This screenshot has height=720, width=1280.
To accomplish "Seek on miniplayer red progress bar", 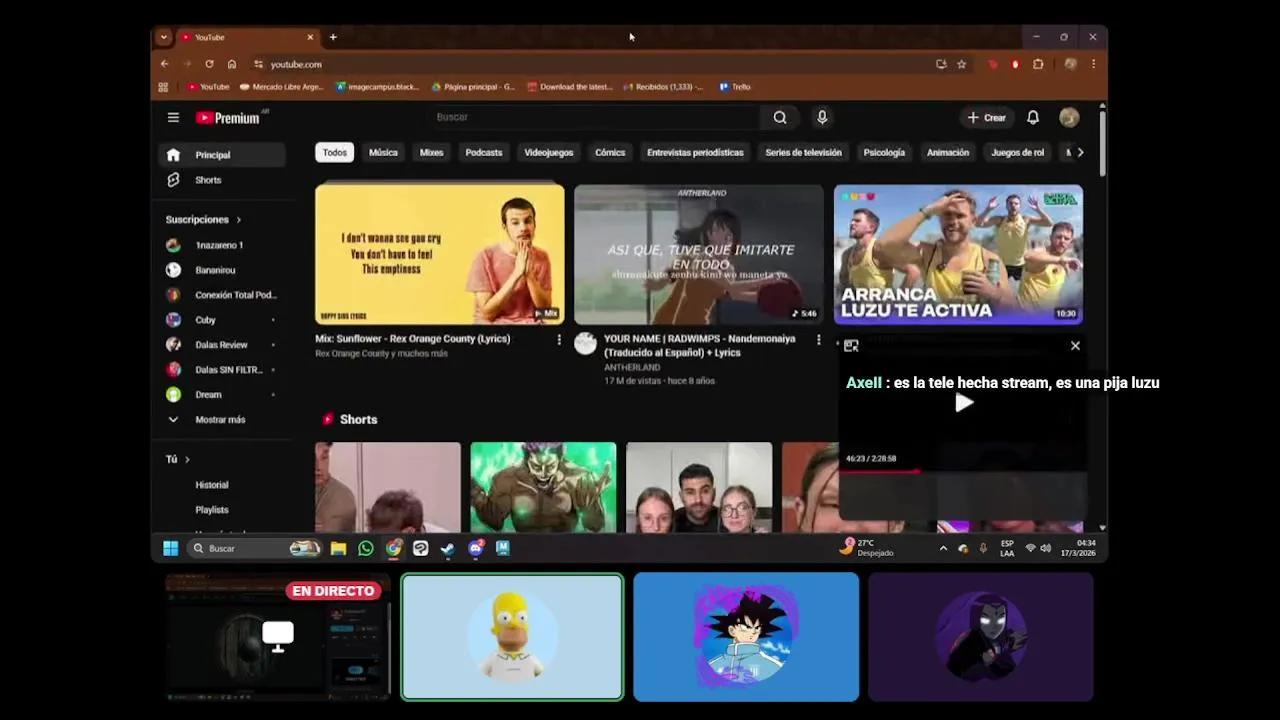I will coord(962,471).
